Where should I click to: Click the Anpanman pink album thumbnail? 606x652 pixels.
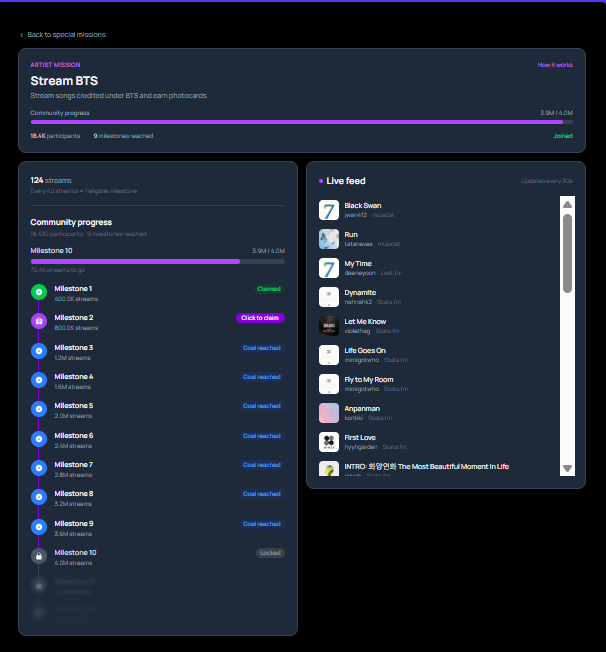[329, 412]
